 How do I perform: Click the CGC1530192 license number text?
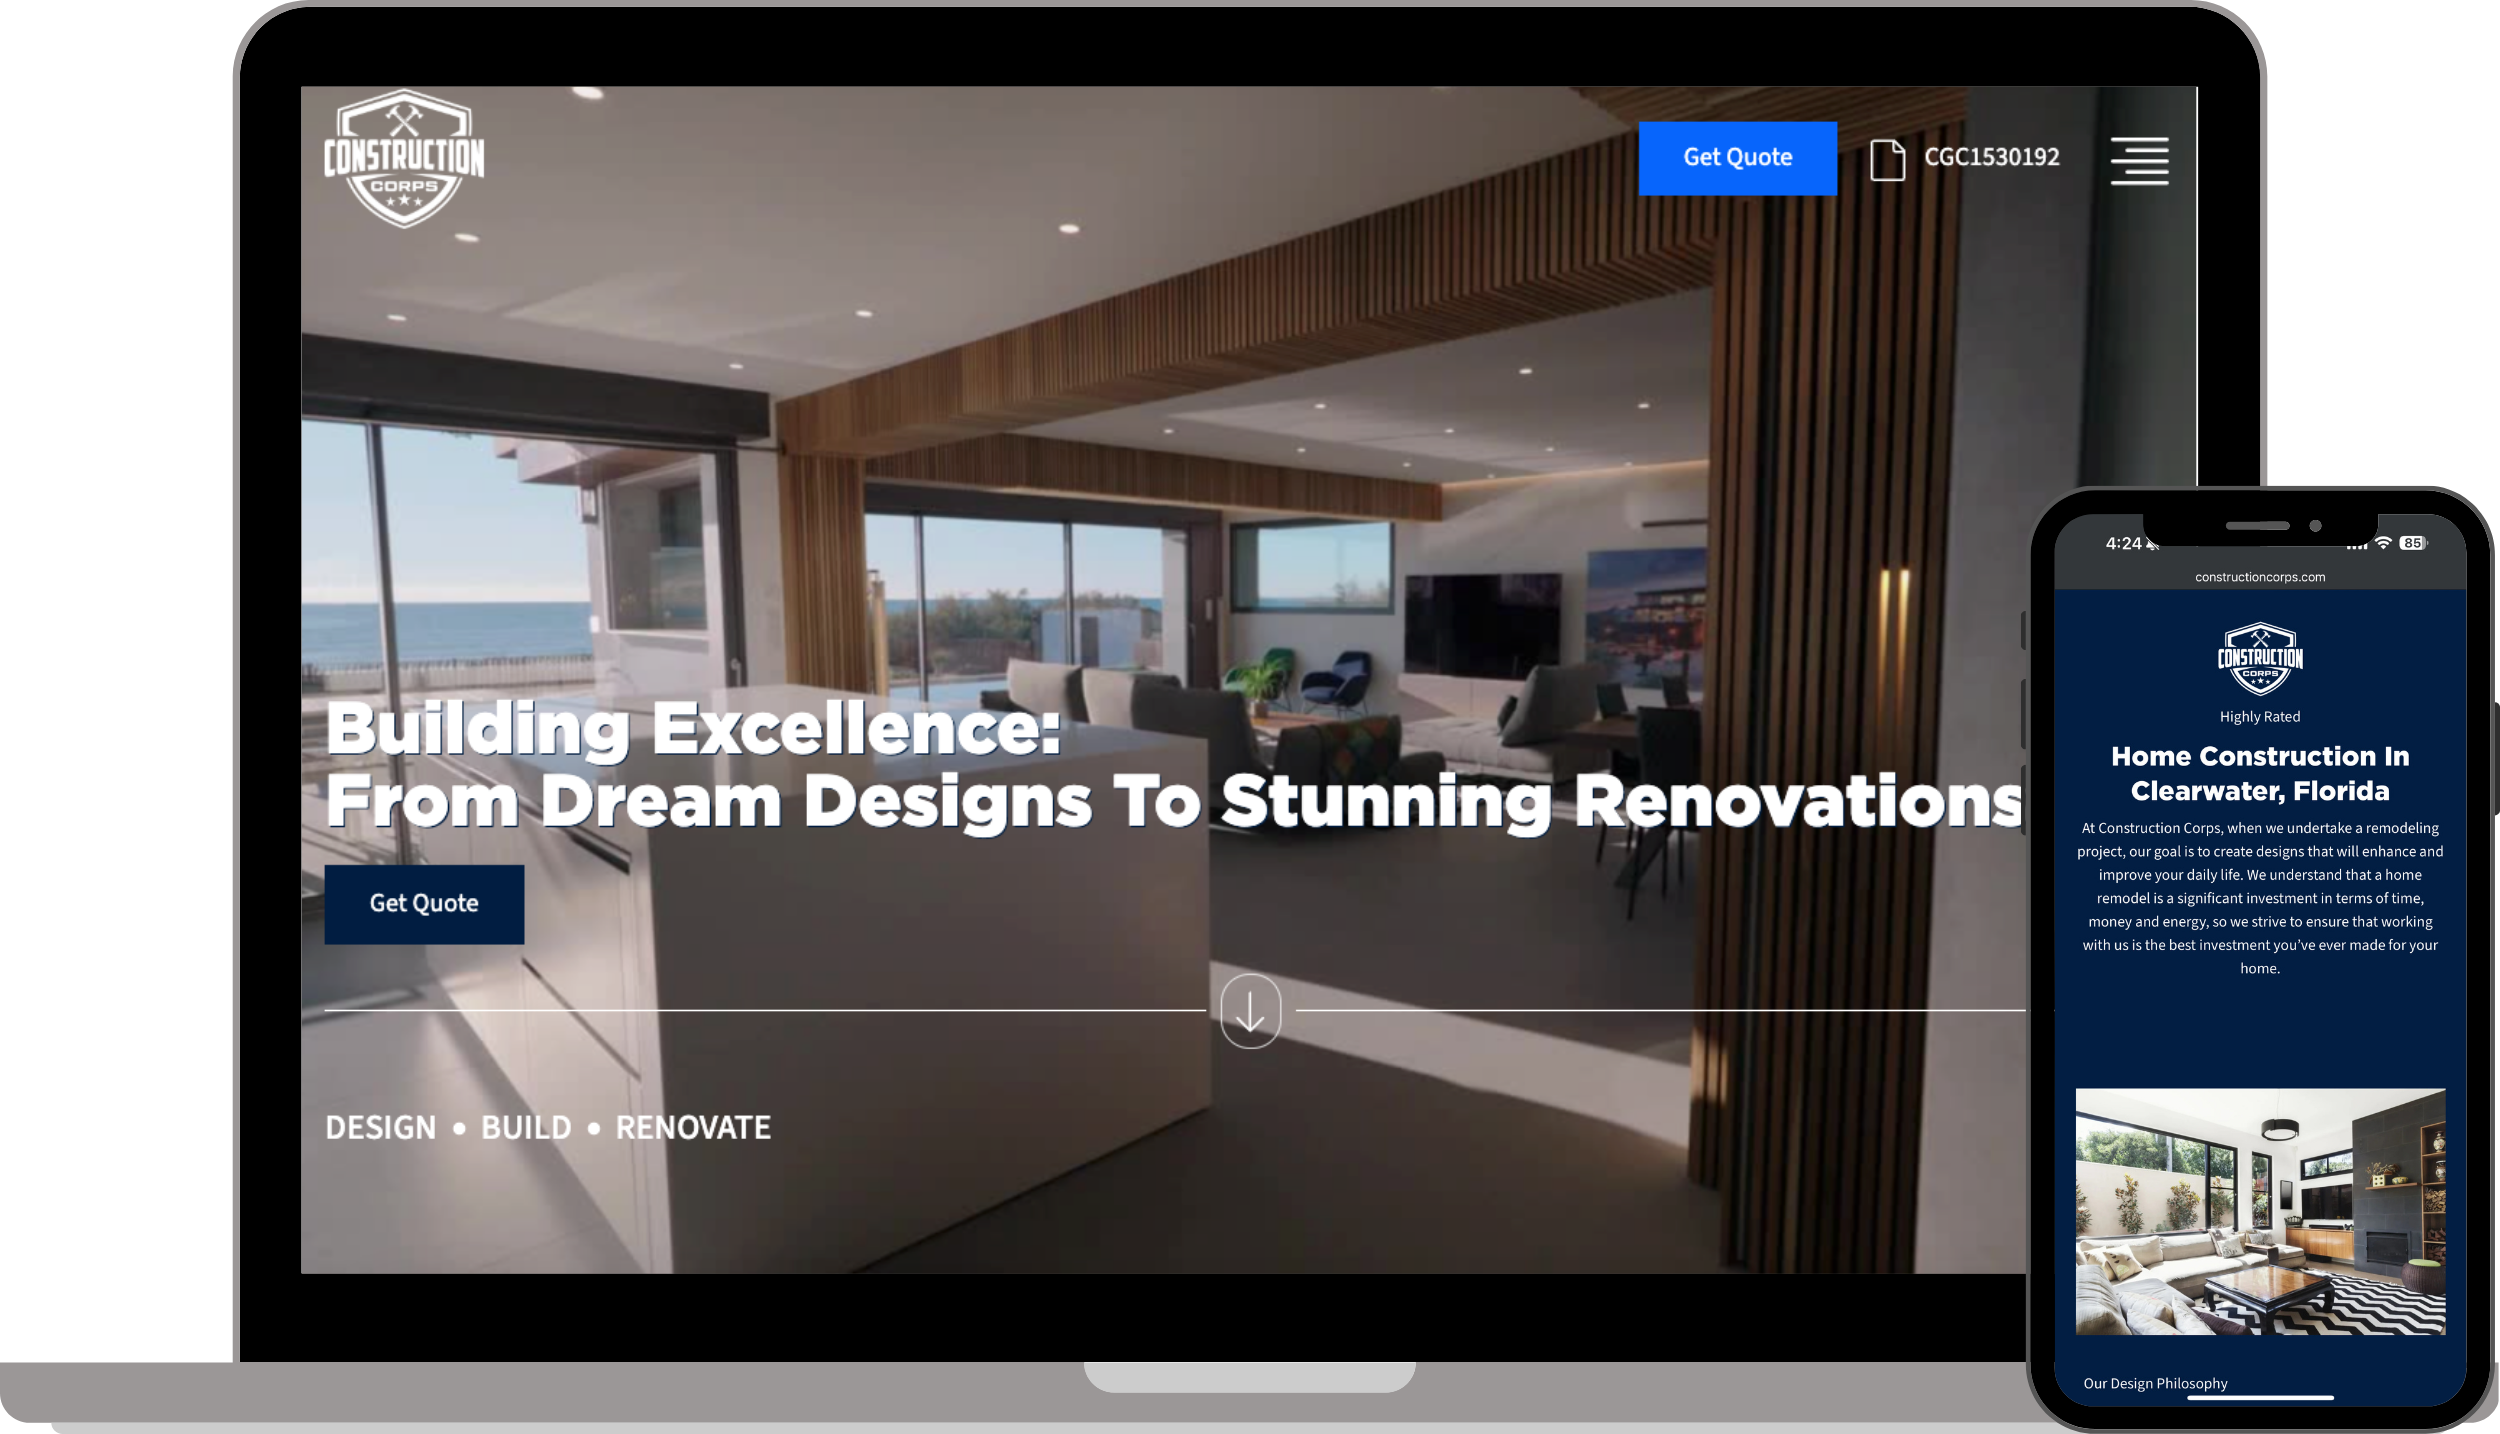[x=1991, y=157]
